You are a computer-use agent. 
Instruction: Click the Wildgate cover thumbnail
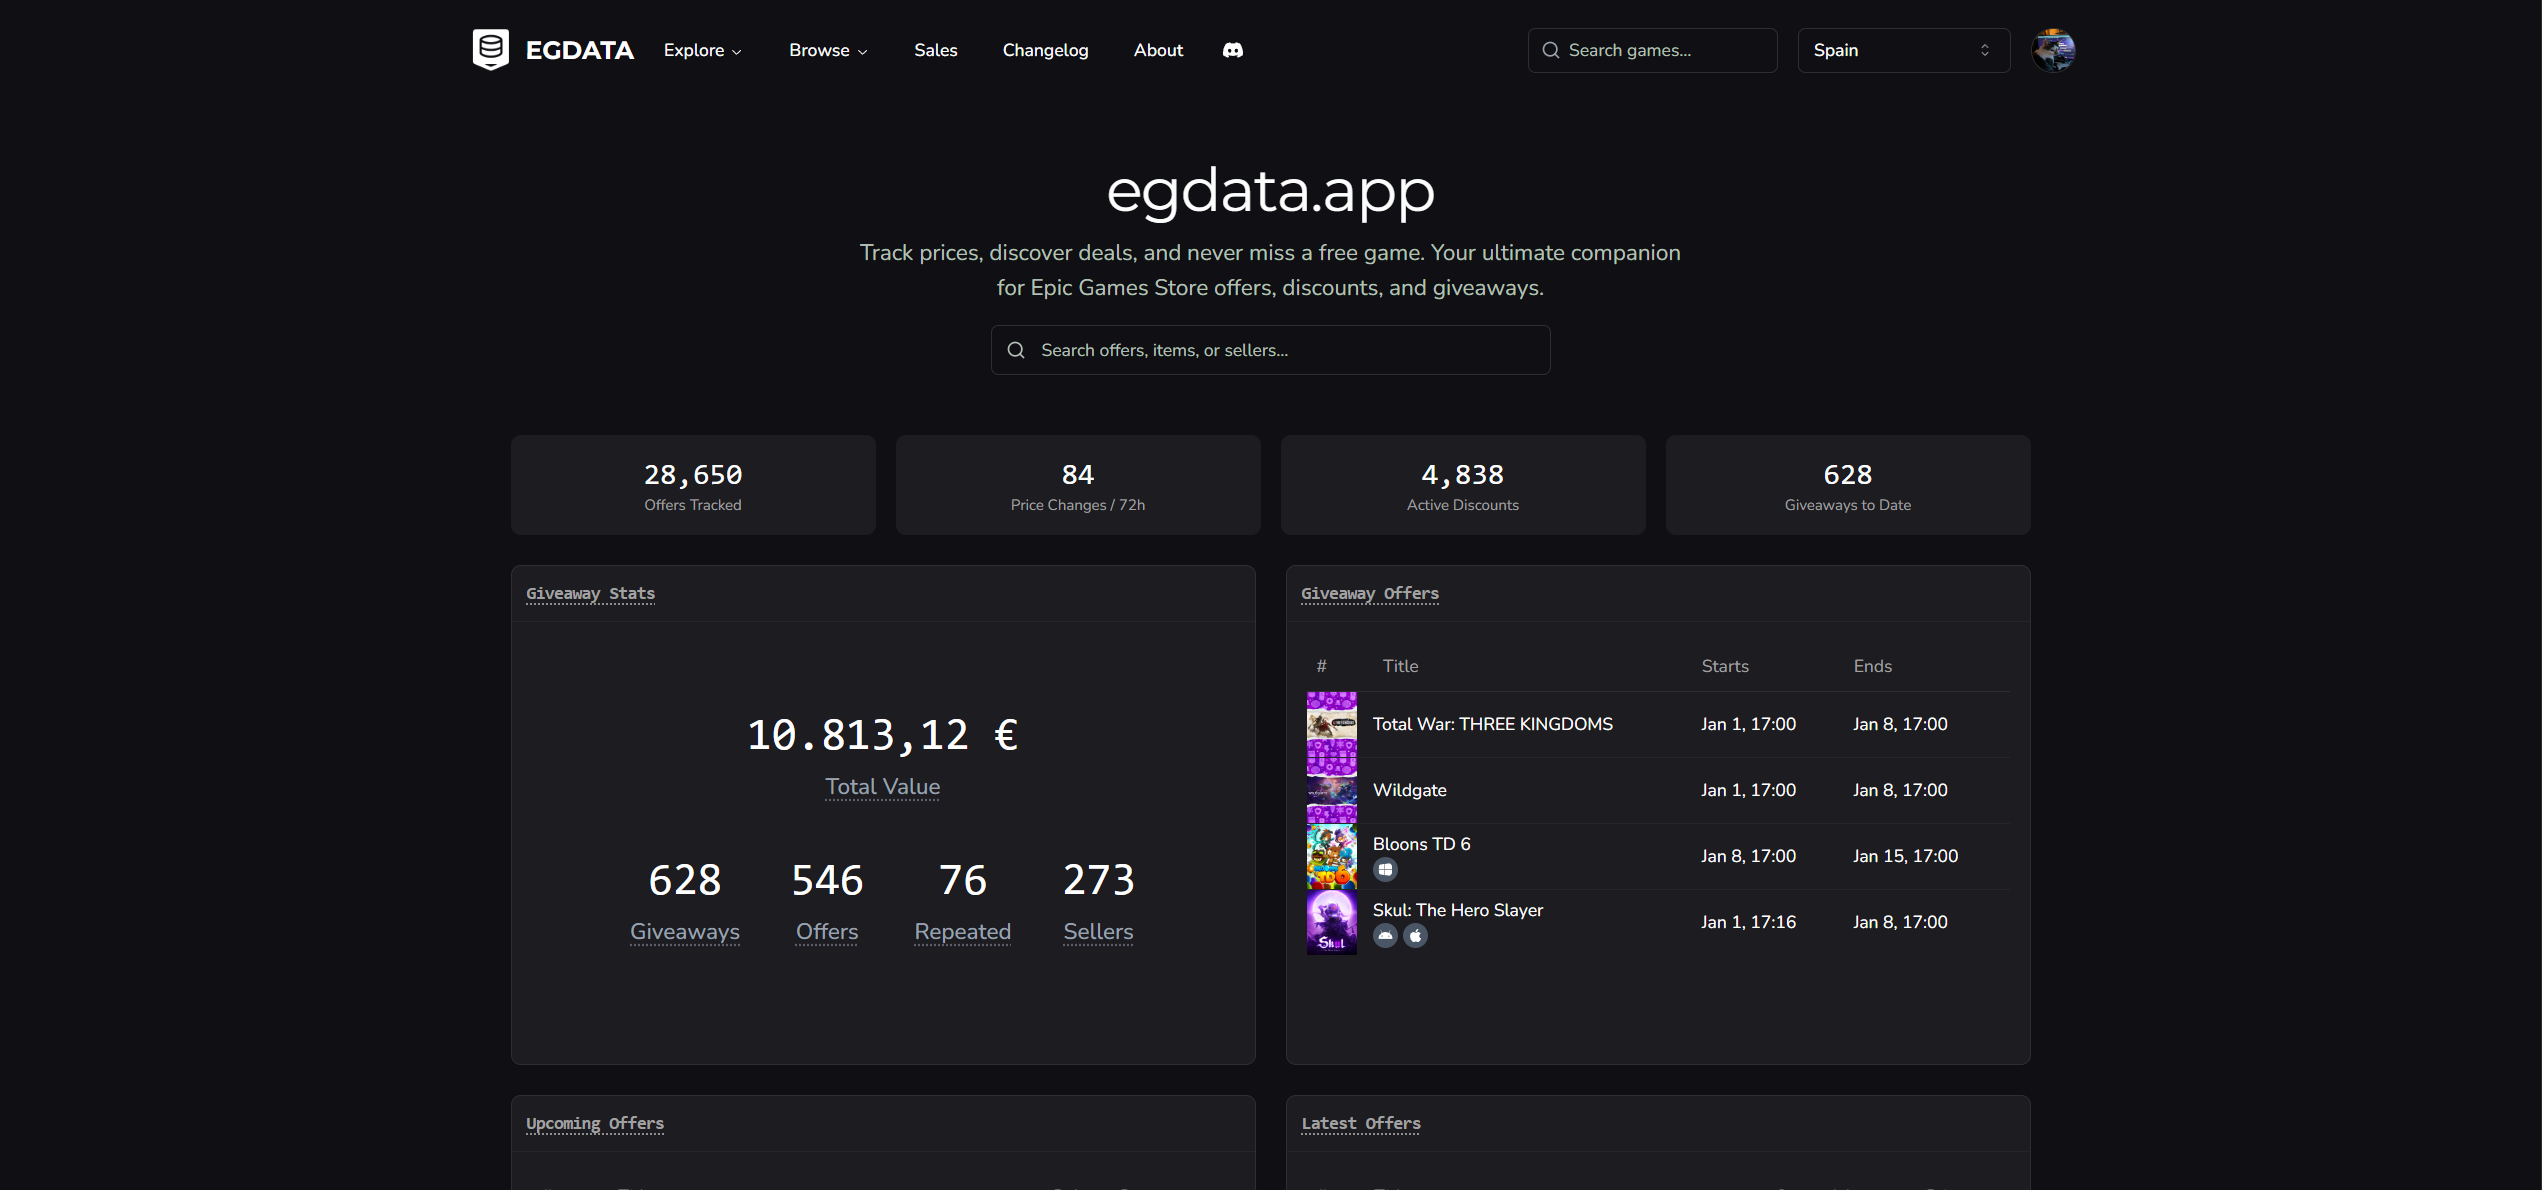pos(1331,790)
